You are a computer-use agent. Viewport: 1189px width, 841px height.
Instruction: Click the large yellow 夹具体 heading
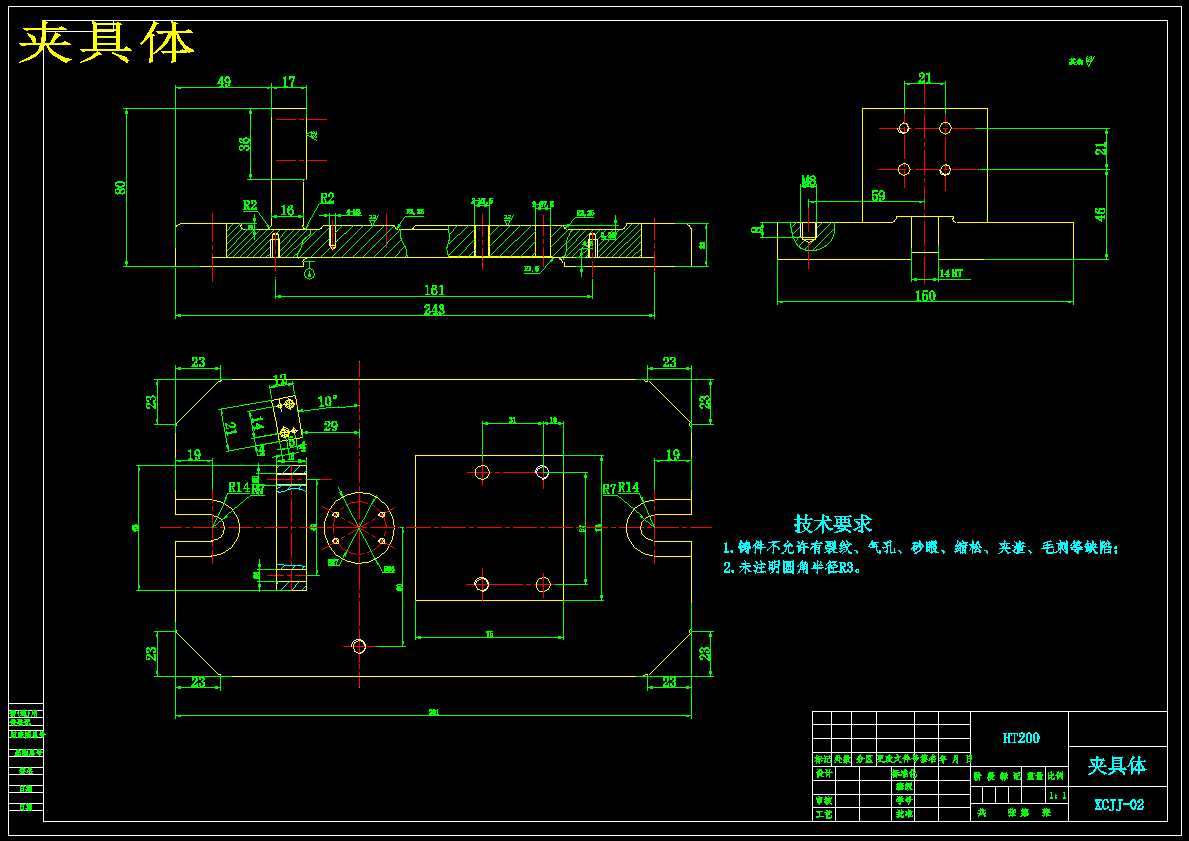coord(106,43)
